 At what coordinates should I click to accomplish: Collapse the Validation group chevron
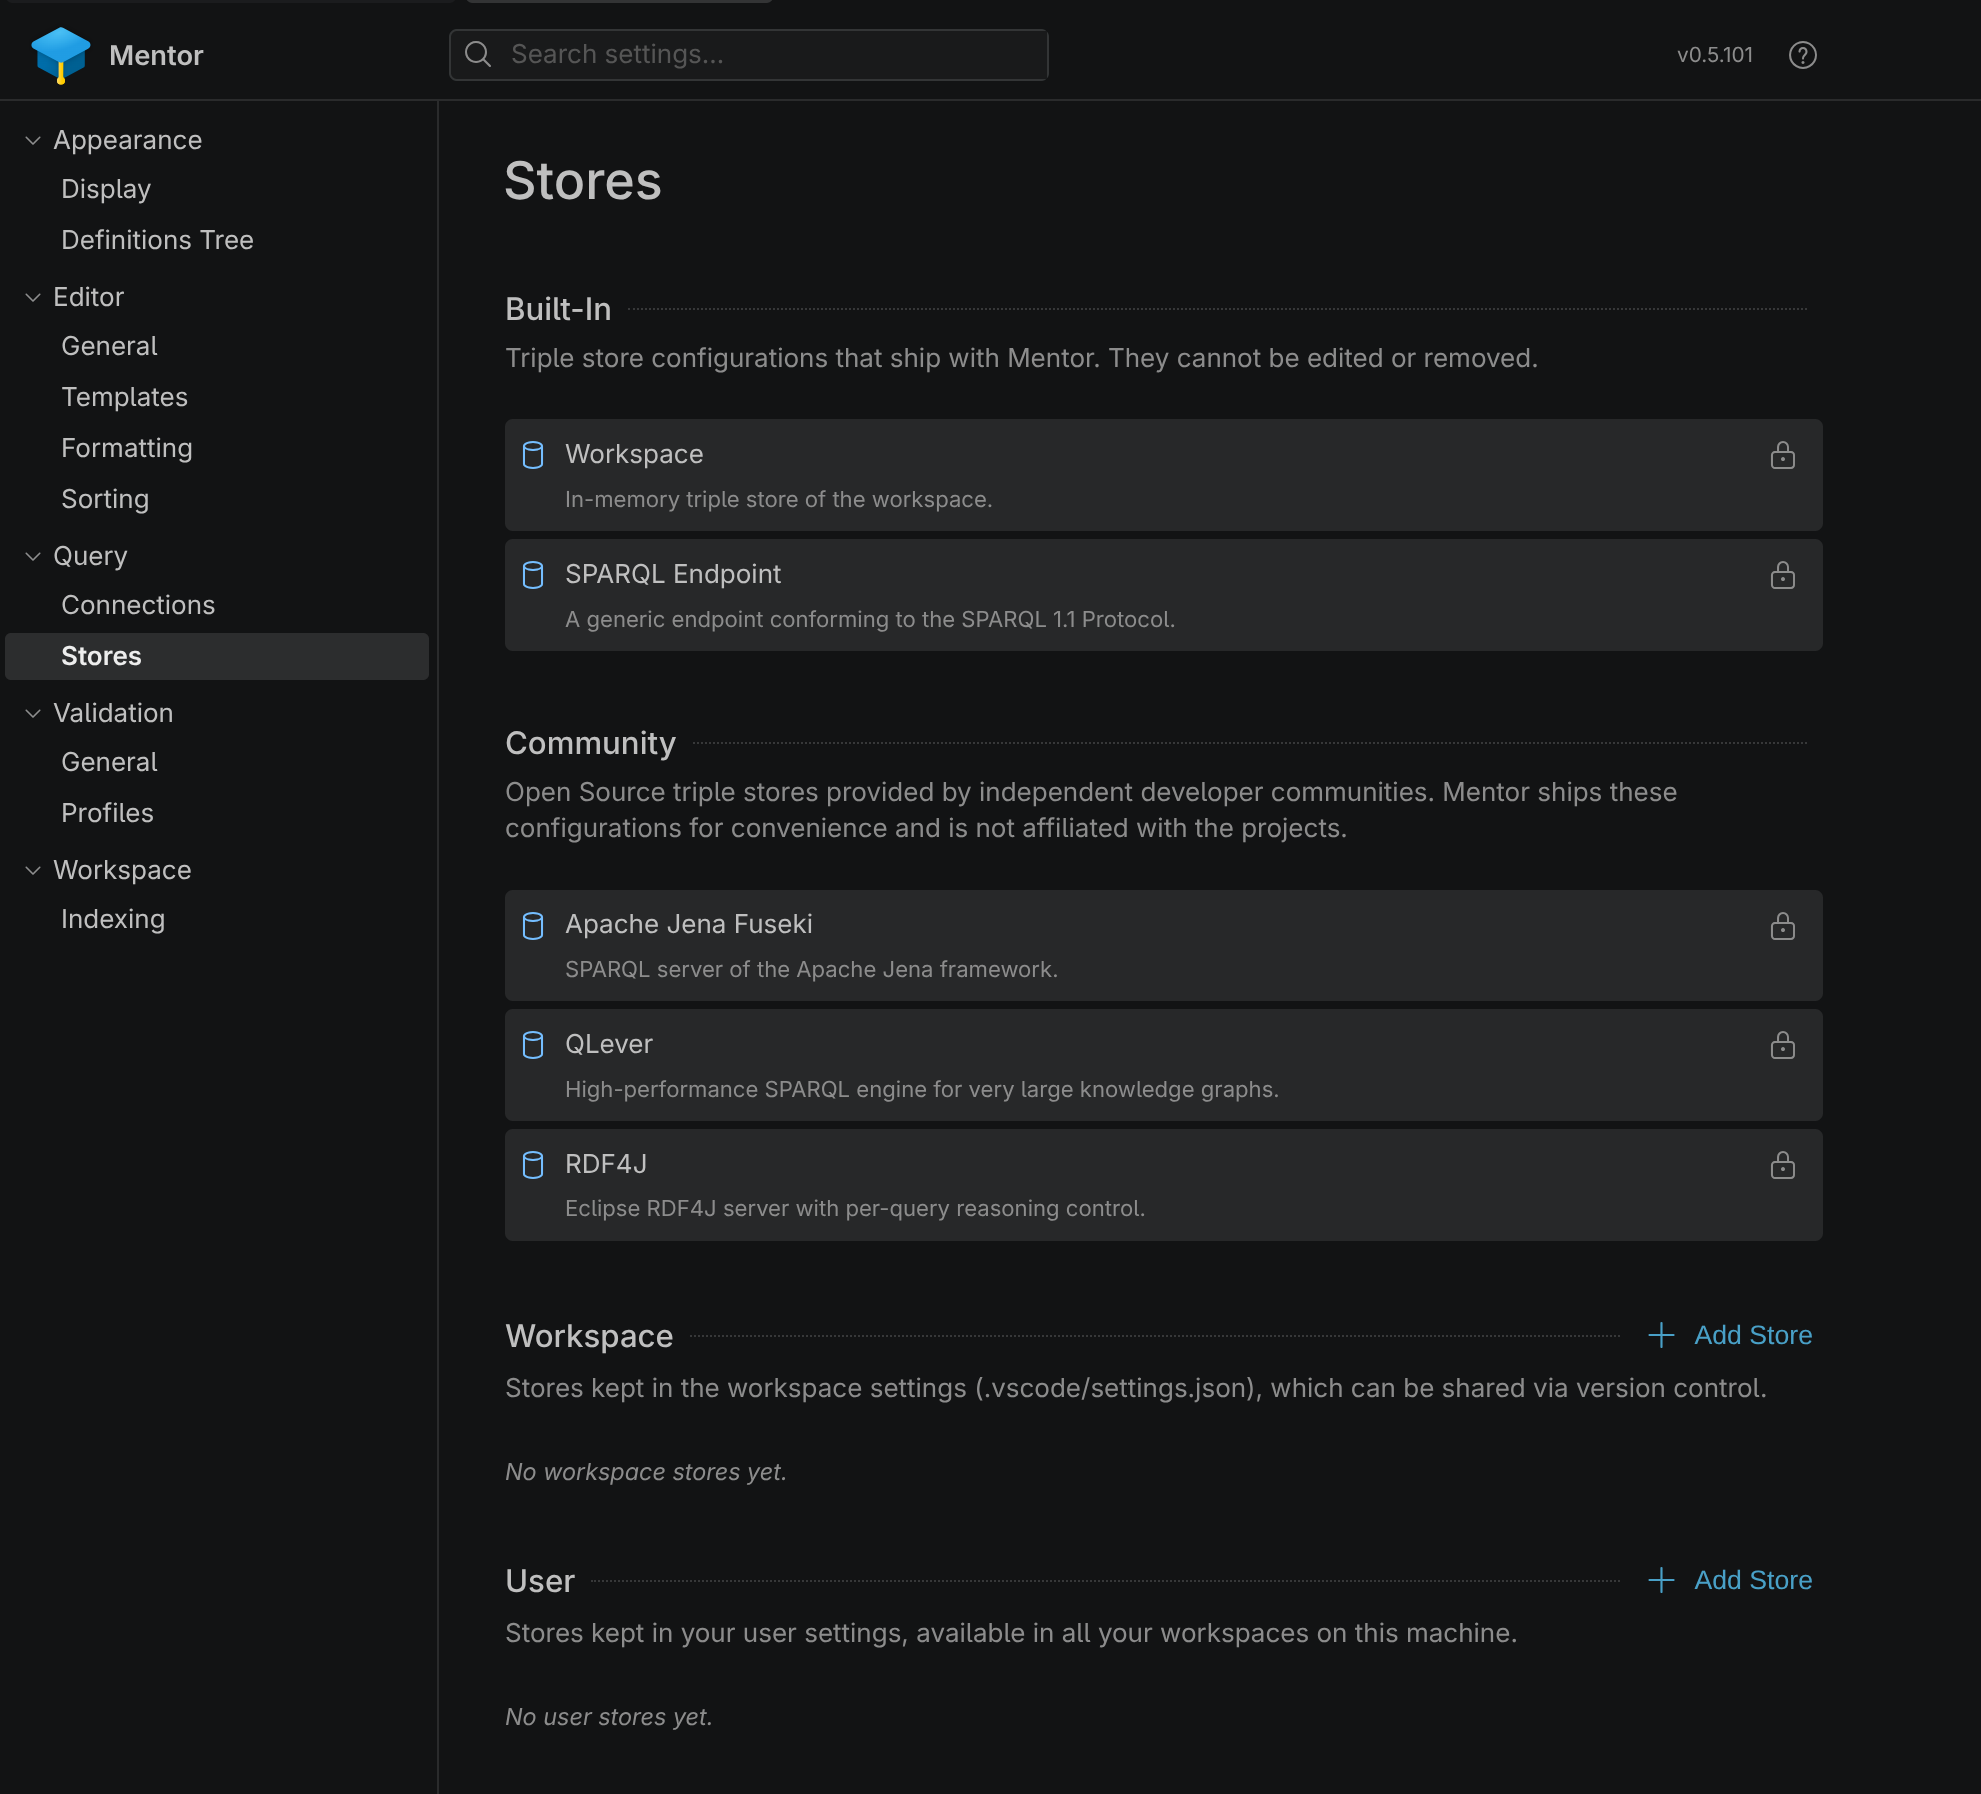click(33, 713)
